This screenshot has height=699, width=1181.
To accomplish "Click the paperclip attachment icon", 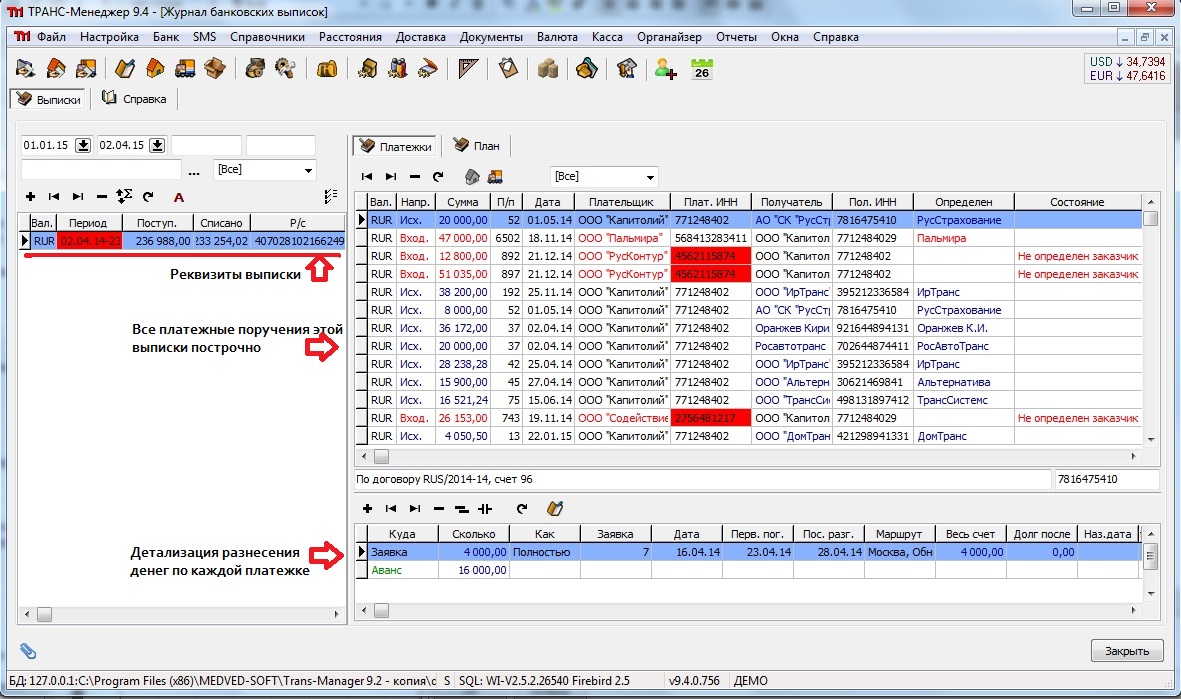I will (x=28, y=651).
